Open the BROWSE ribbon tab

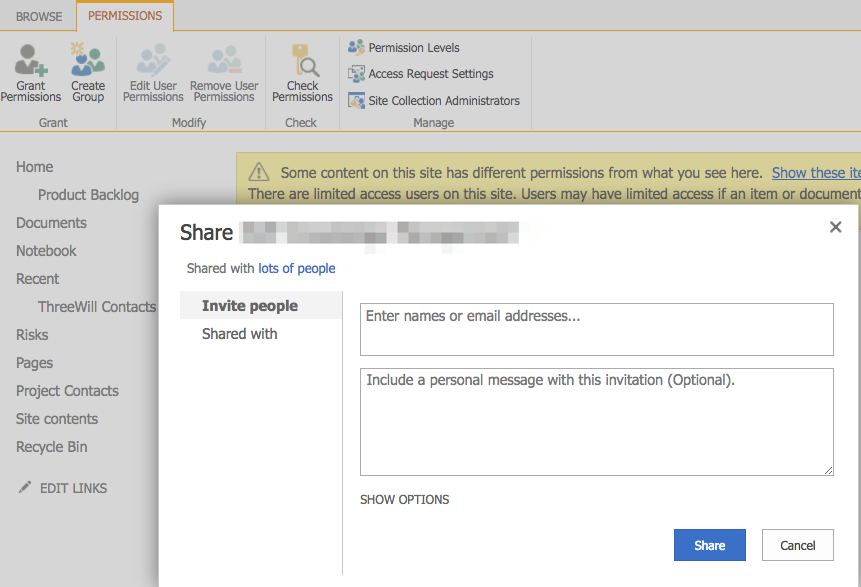37,16
